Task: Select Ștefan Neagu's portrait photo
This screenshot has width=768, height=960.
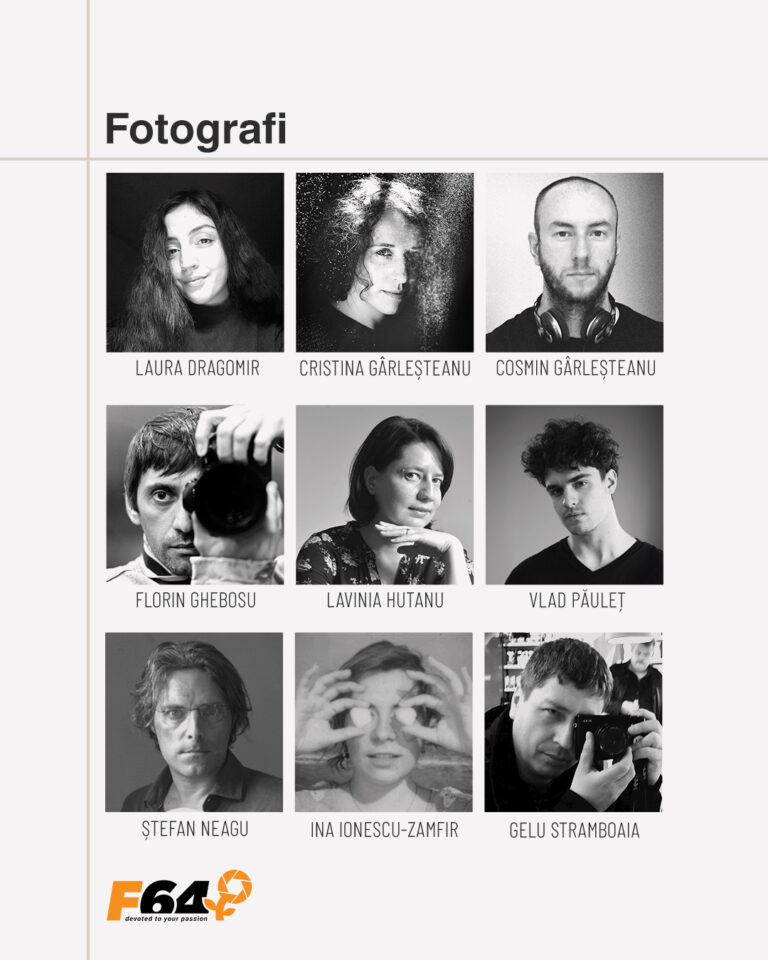Action: (x=194, y=722)
